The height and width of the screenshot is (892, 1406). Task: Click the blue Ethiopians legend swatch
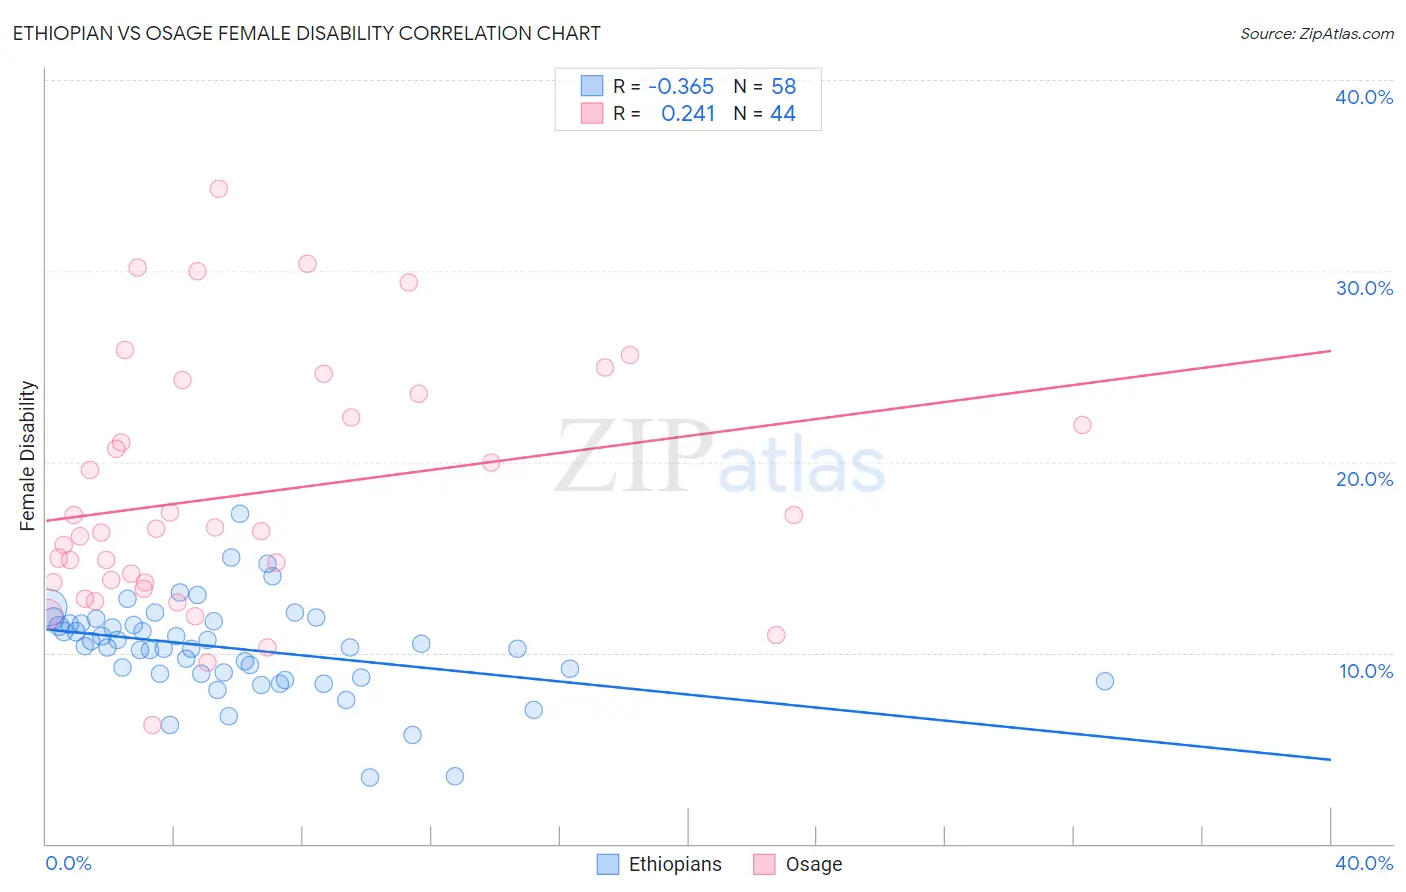[607, 864]
